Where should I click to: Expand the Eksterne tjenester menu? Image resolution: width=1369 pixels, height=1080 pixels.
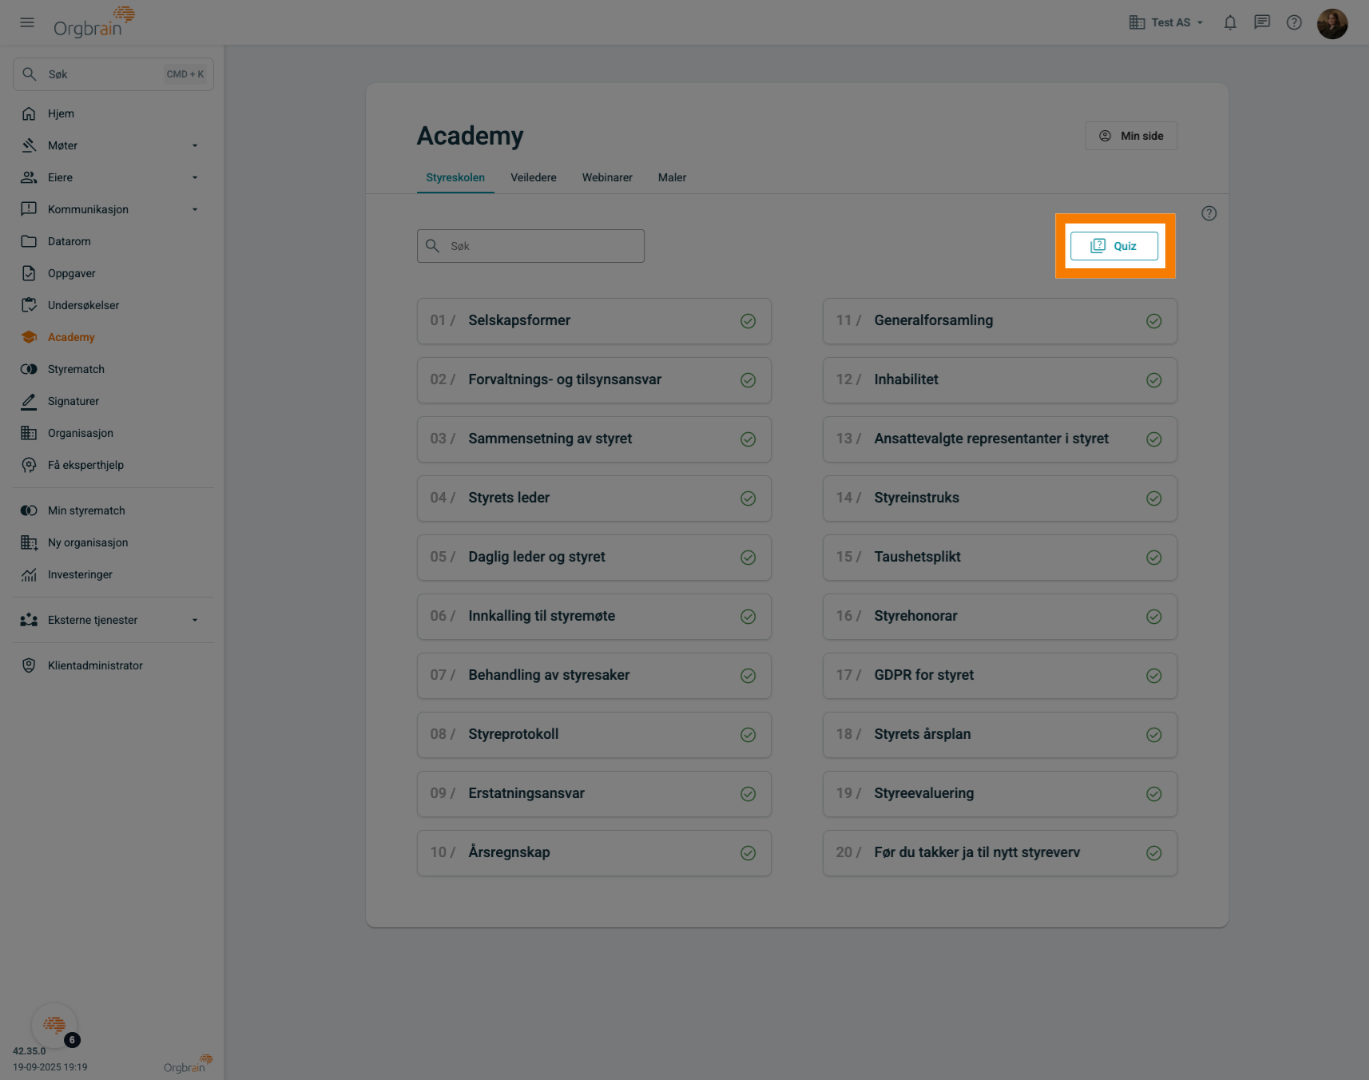click(195, 620)
